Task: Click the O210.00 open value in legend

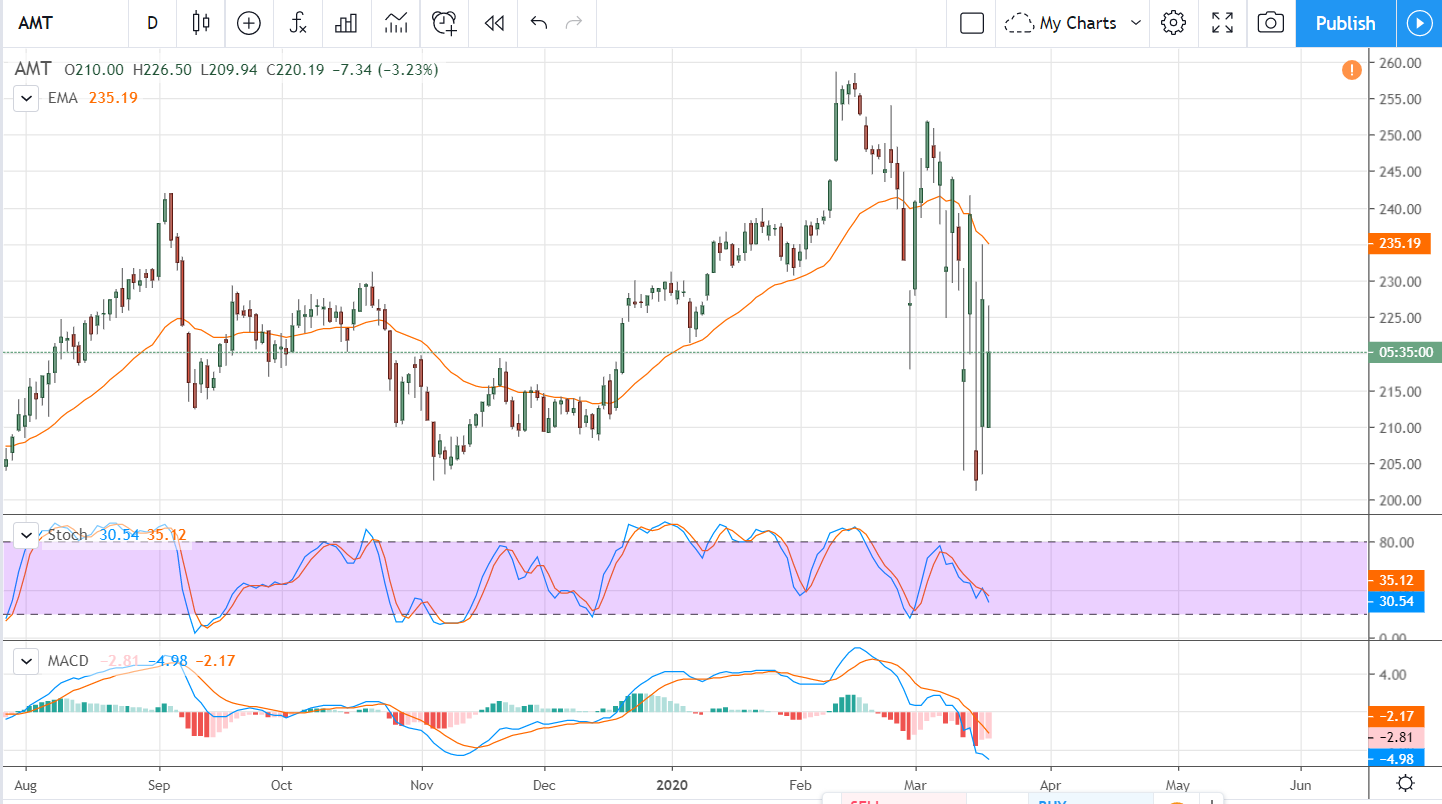Action: (94, 70)
